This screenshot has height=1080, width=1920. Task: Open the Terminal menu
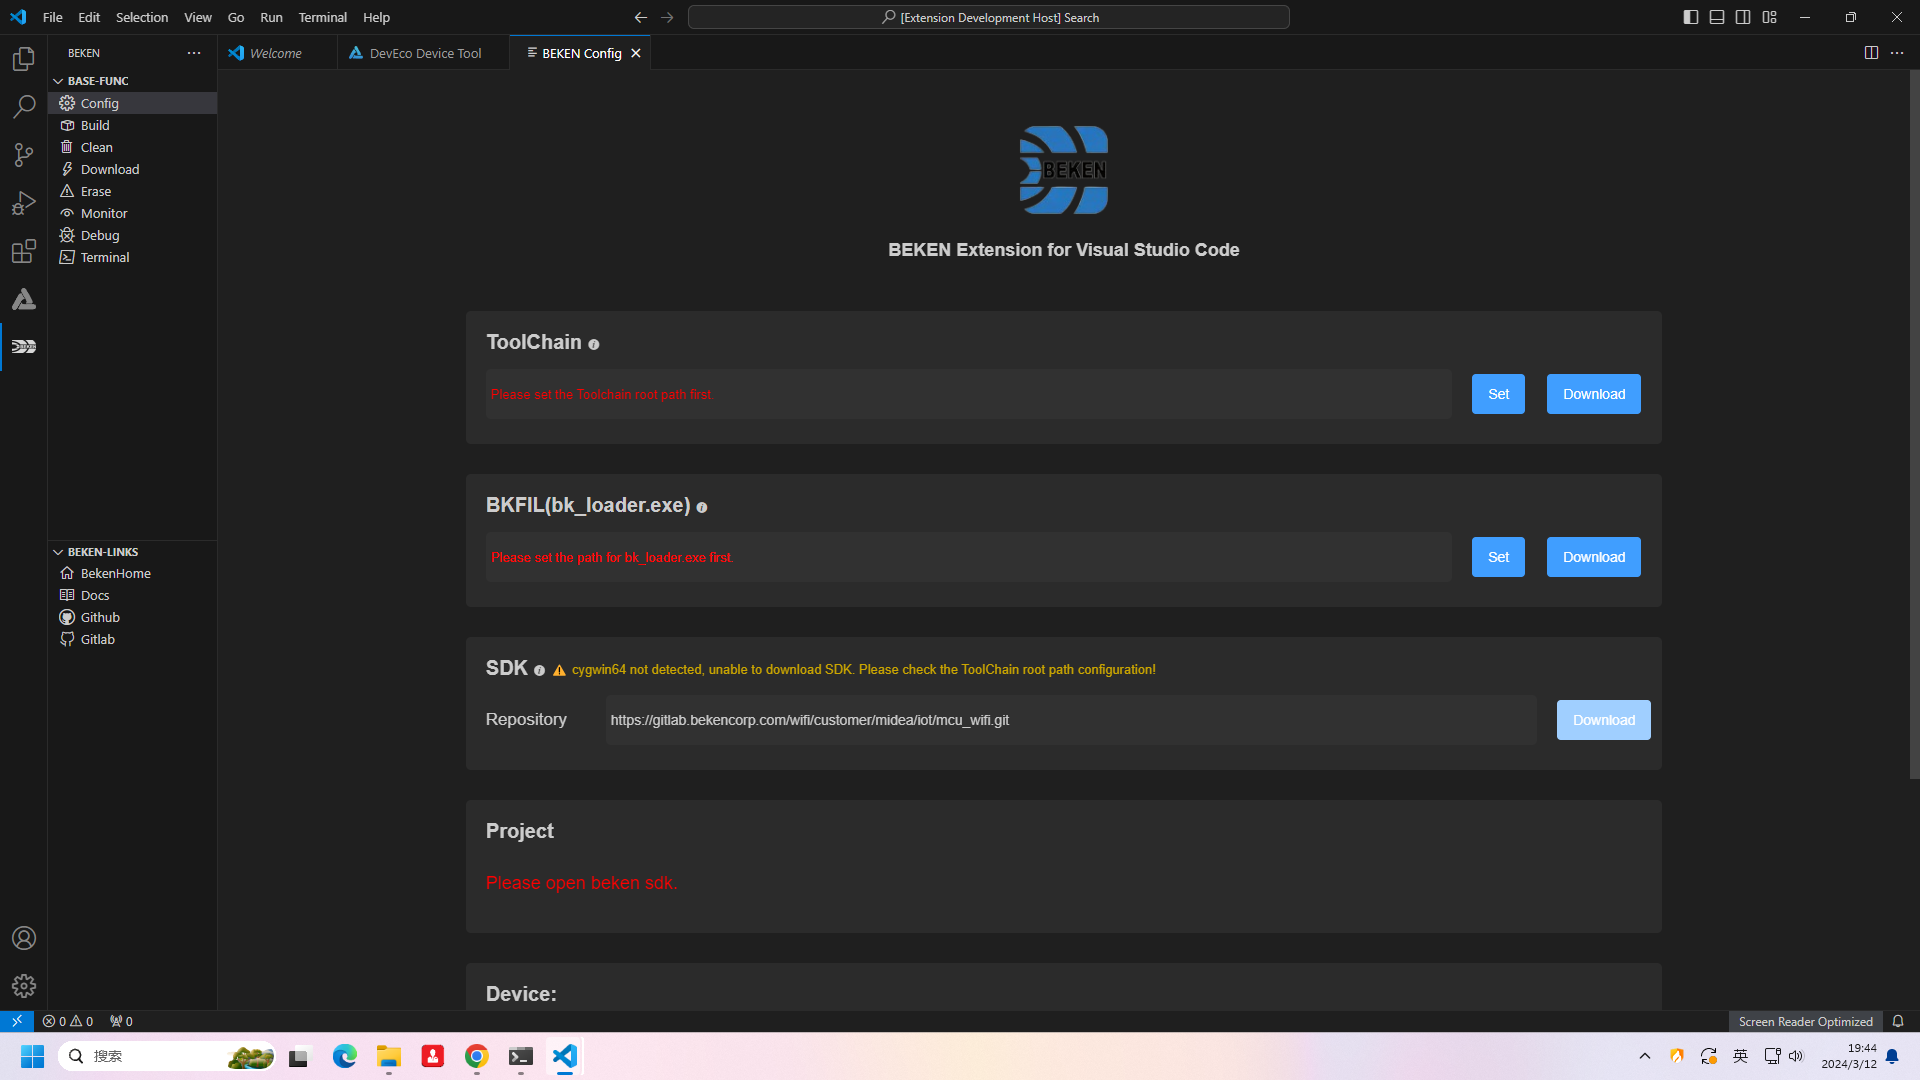(322, 17)
